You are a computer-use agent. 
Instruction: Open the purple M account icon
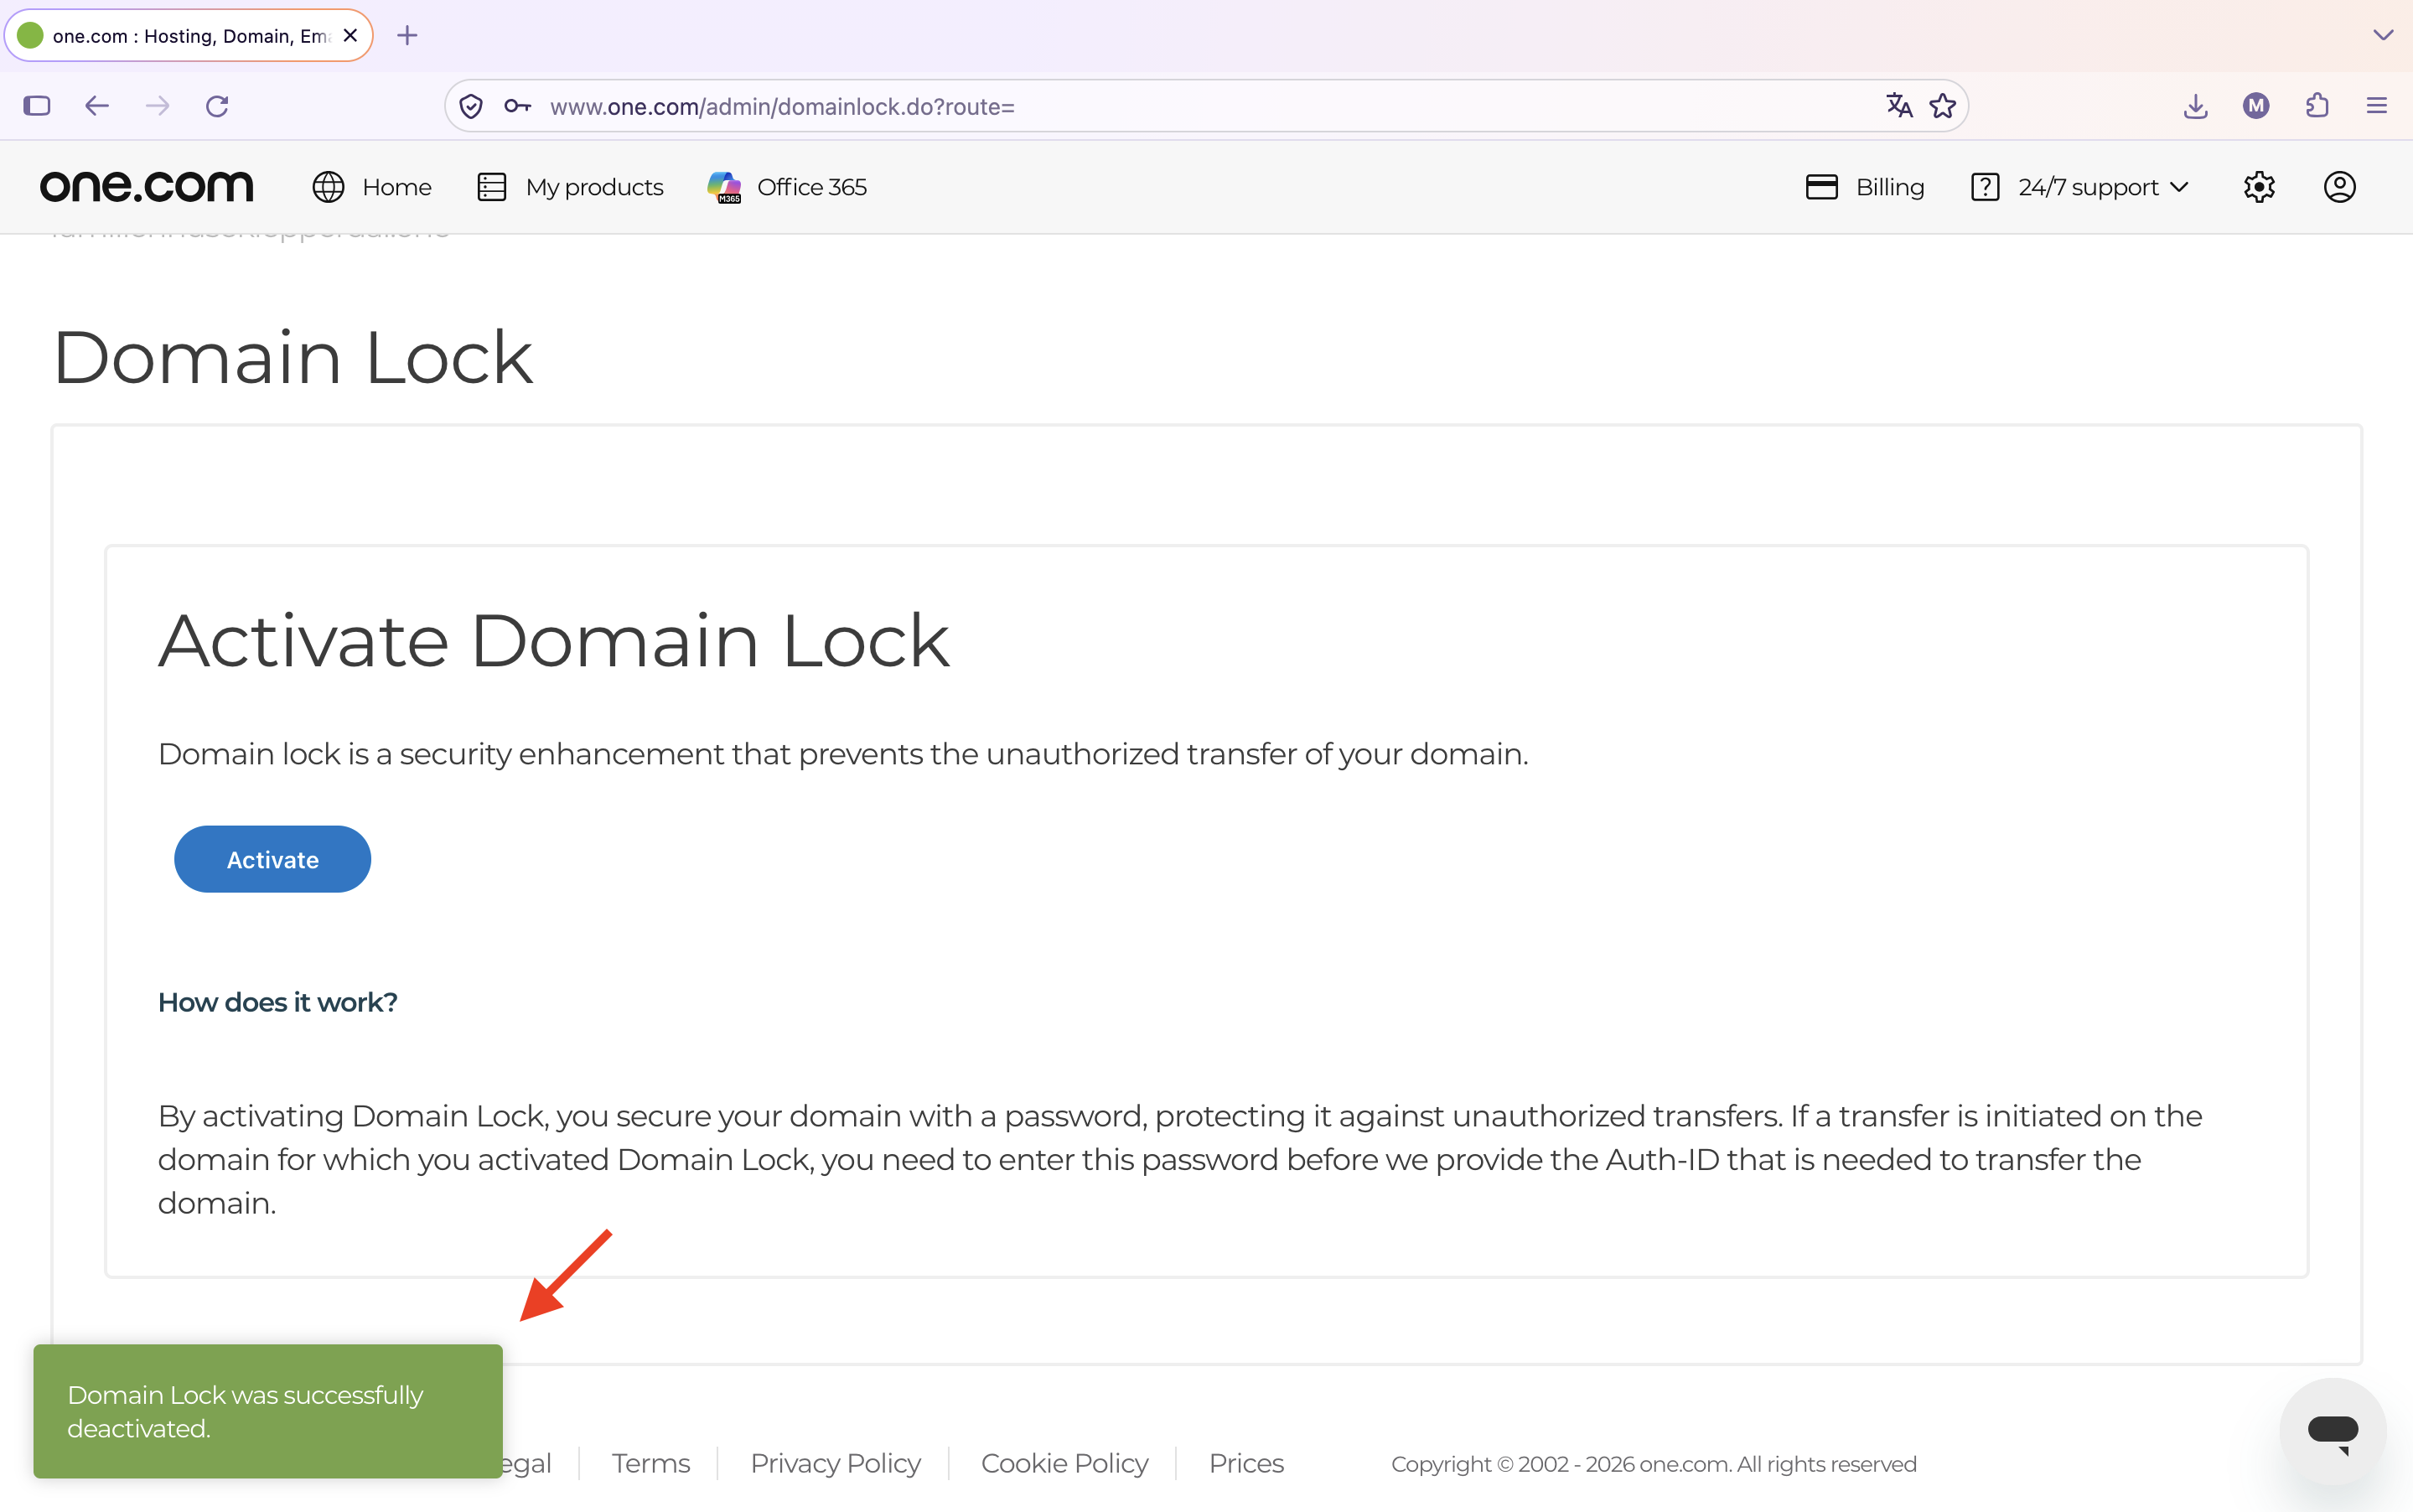tap(2256, 106)
